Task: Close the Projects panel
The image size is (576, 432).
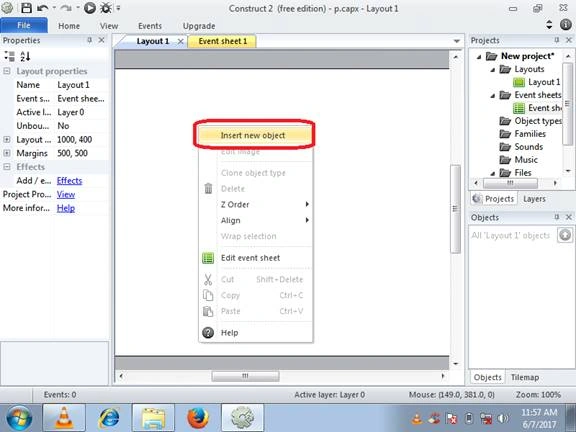Action: point(569,40)
